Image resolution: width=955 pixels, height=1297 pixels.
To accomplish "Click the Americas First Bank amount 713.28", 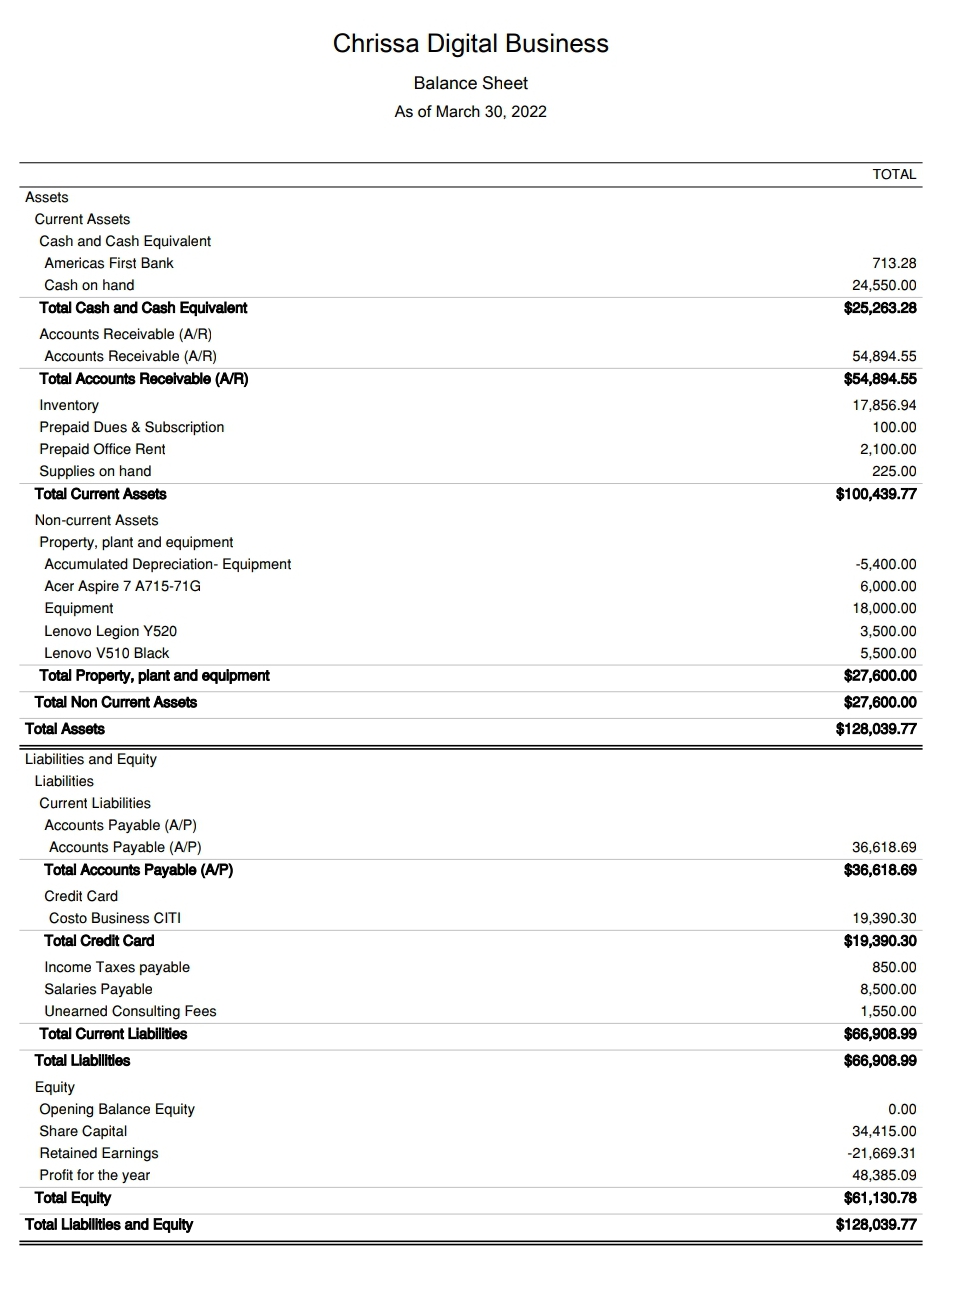I will pyautogui.click(x=893, y=263).
